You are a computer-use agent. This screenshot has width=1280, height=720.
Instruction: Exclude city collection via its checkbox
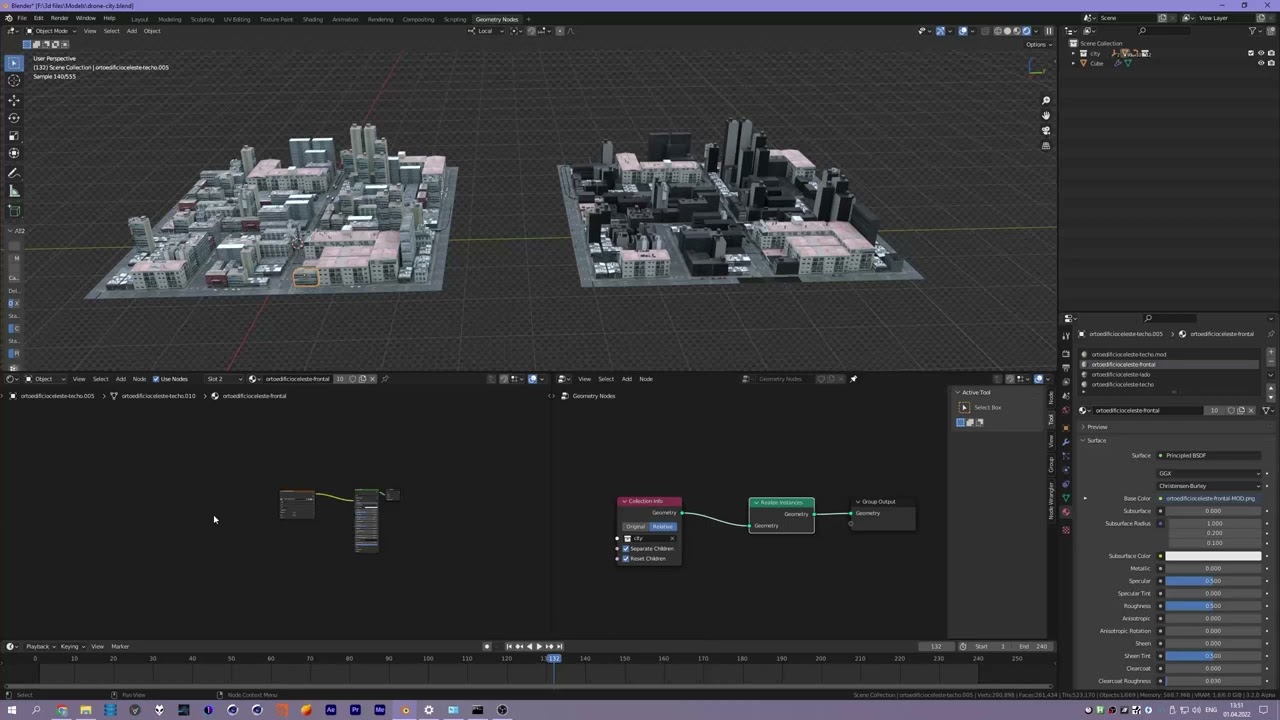tap(1250, 53)
